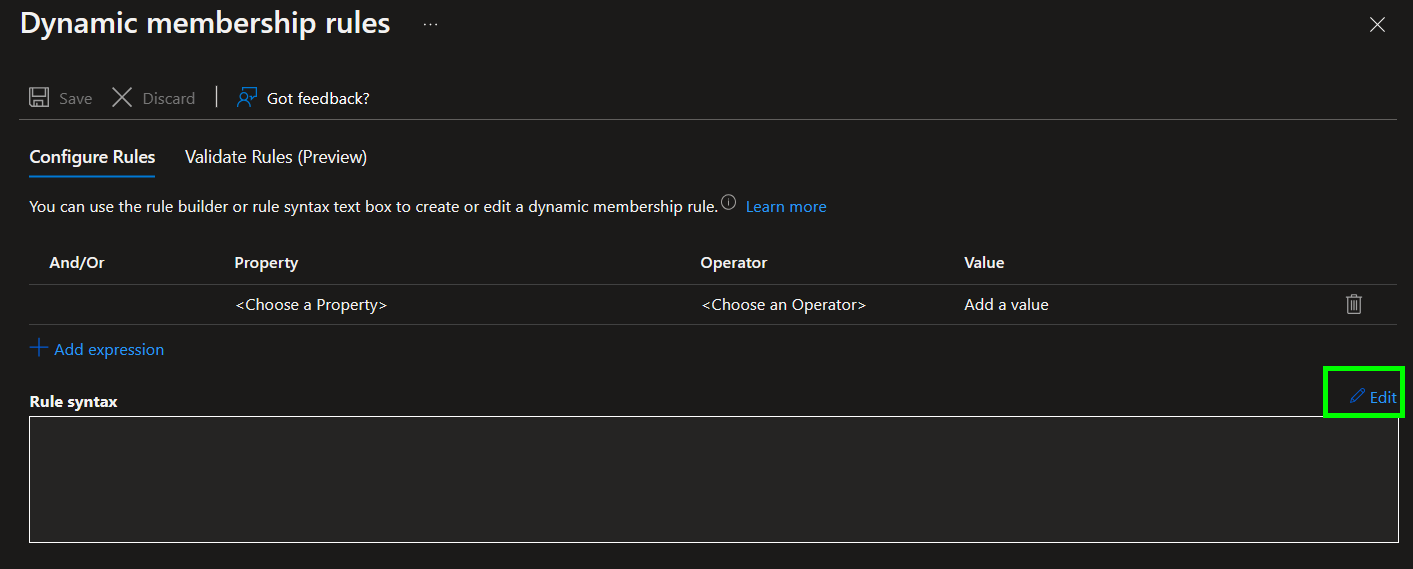Open the Got feedback? person icon
This screenshot has height=569, width=1413.
(x=247, y=97)
